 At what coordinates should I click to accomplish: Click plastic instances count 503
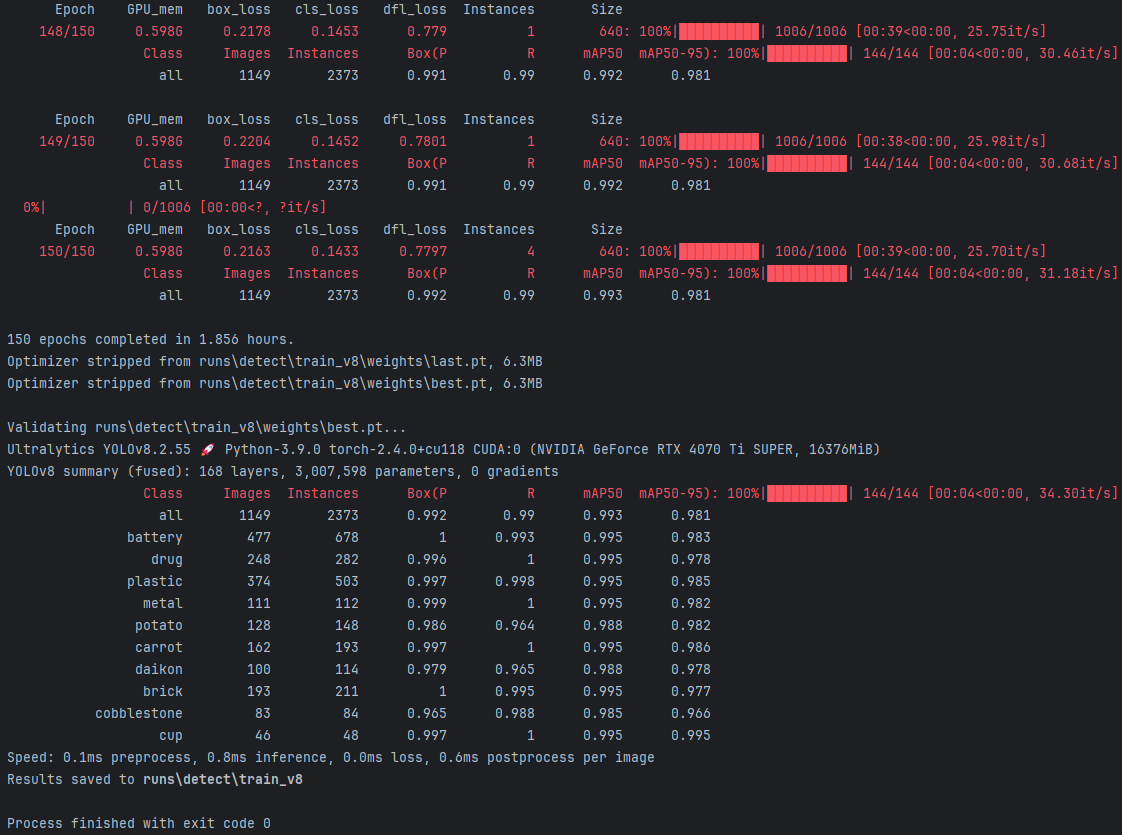346,582
